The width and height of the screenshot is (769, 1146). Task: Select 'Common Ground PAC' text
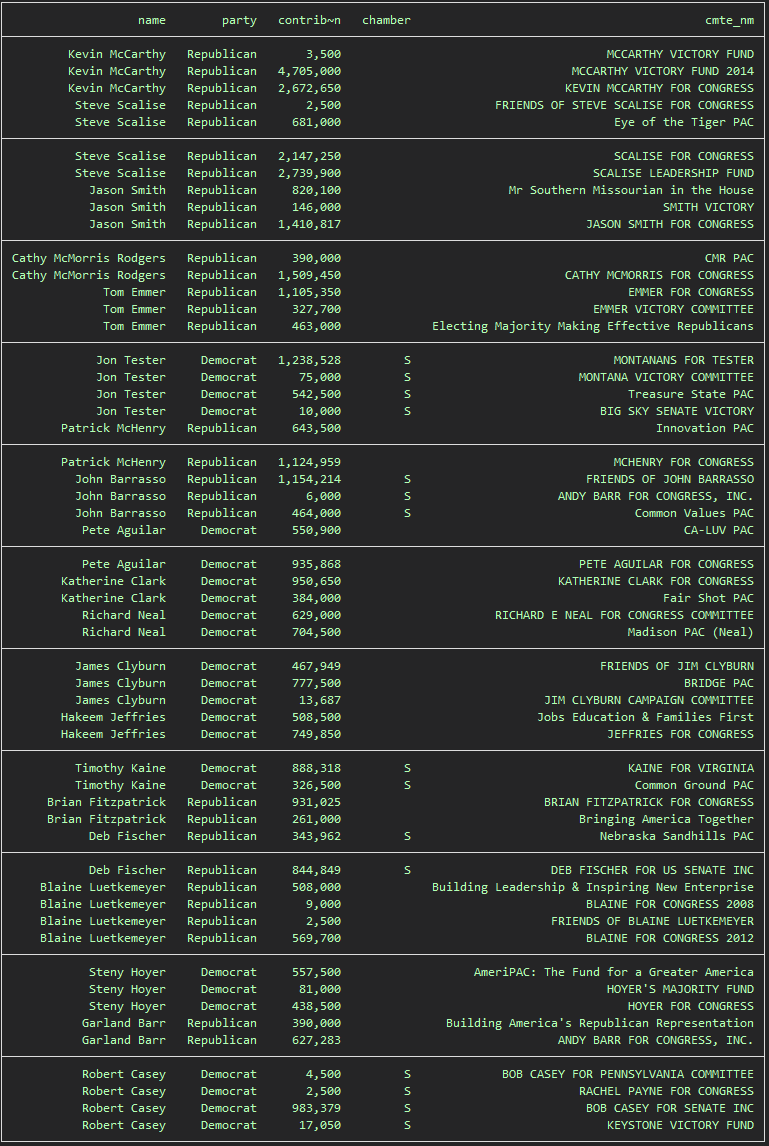(x=694, y=785)
